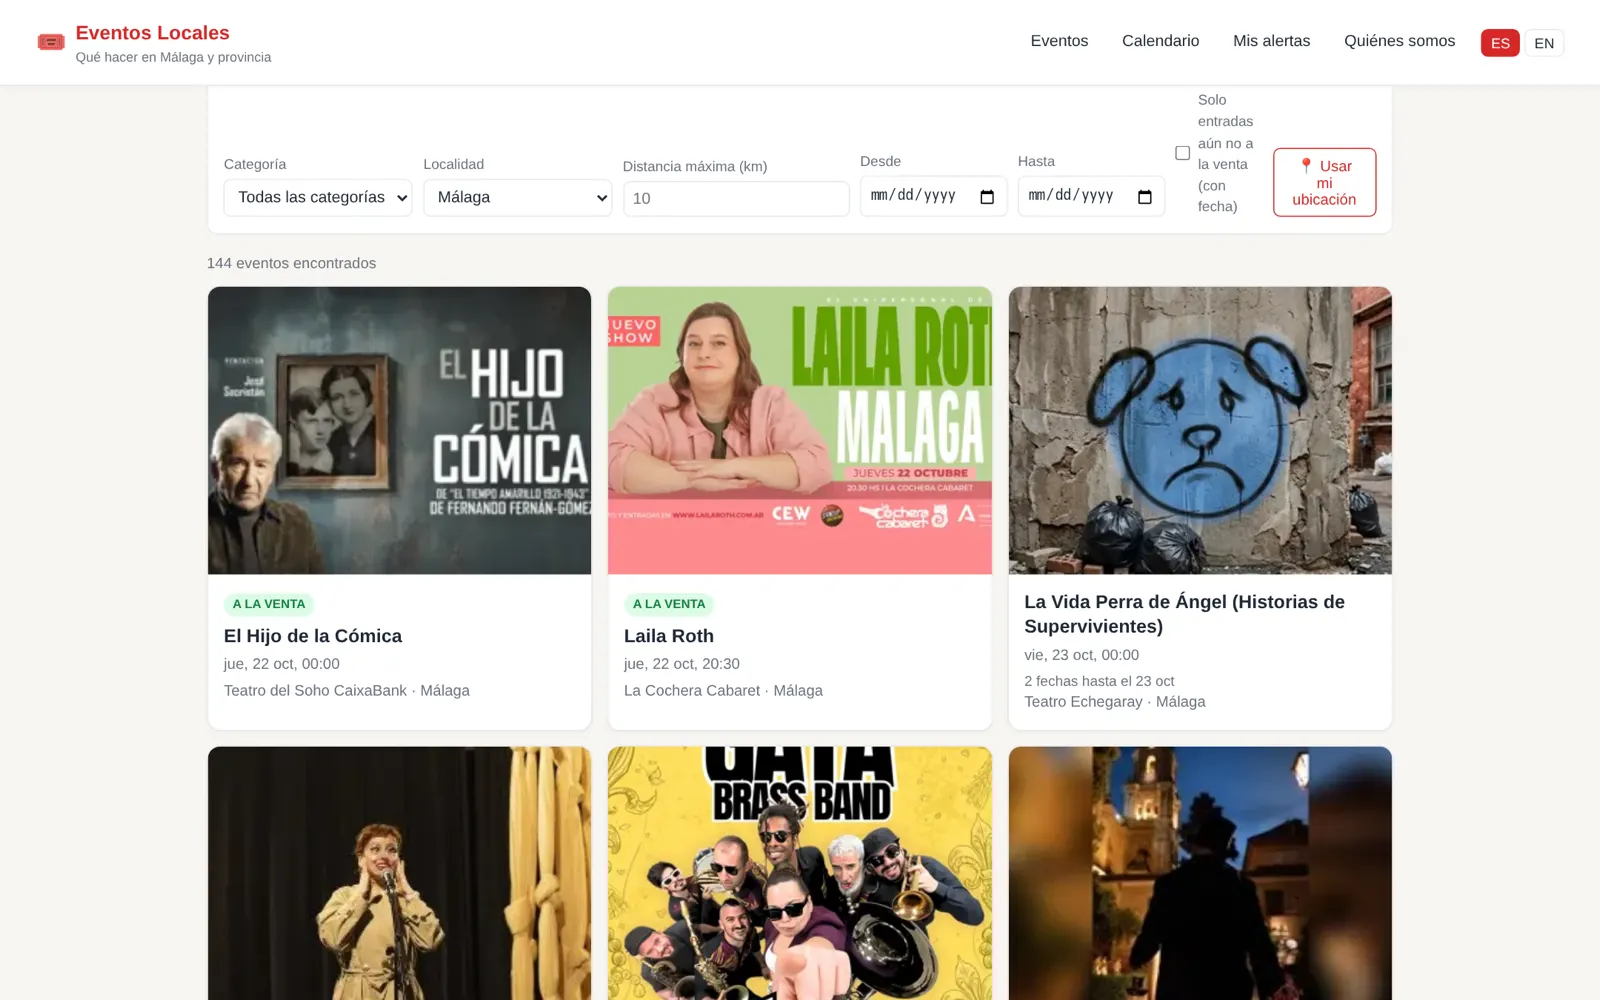Open the Calendario nav item
The height and width of the screenshot is (1000, 1600).
click(1160, 41)
